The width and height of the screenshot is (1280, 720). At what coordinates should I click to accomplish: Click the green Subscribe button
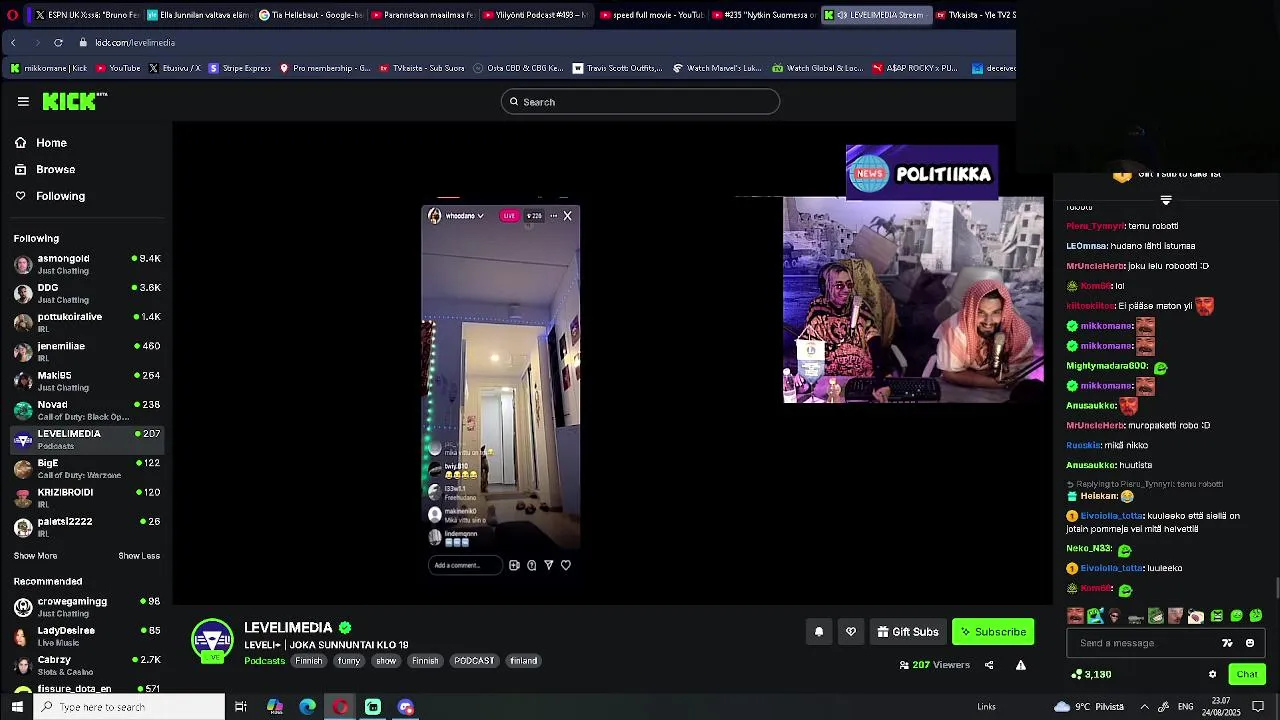click(993, 632)
